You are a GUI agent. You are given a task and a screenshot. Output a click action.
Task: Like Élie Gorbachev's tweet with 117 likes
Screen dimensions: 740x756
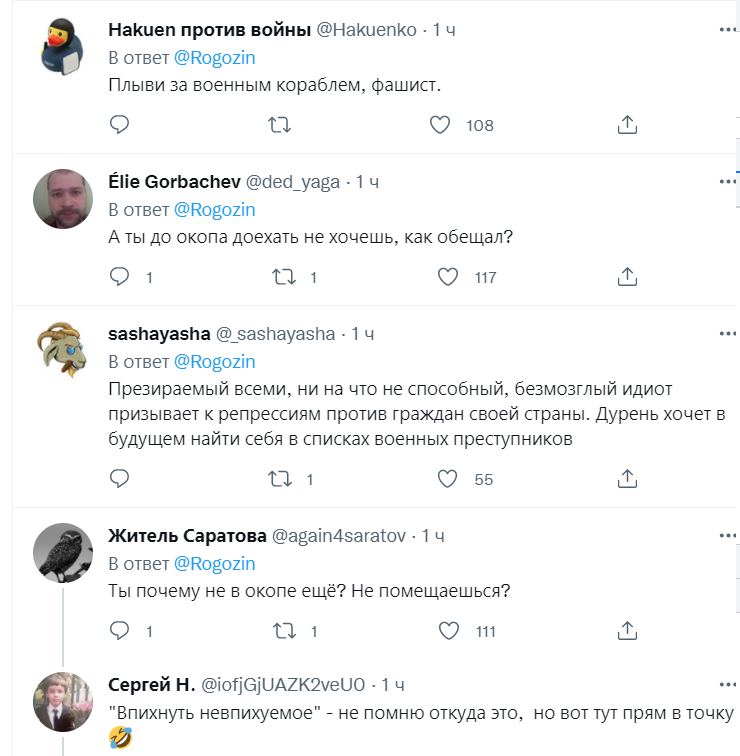(x=449, y=277)
